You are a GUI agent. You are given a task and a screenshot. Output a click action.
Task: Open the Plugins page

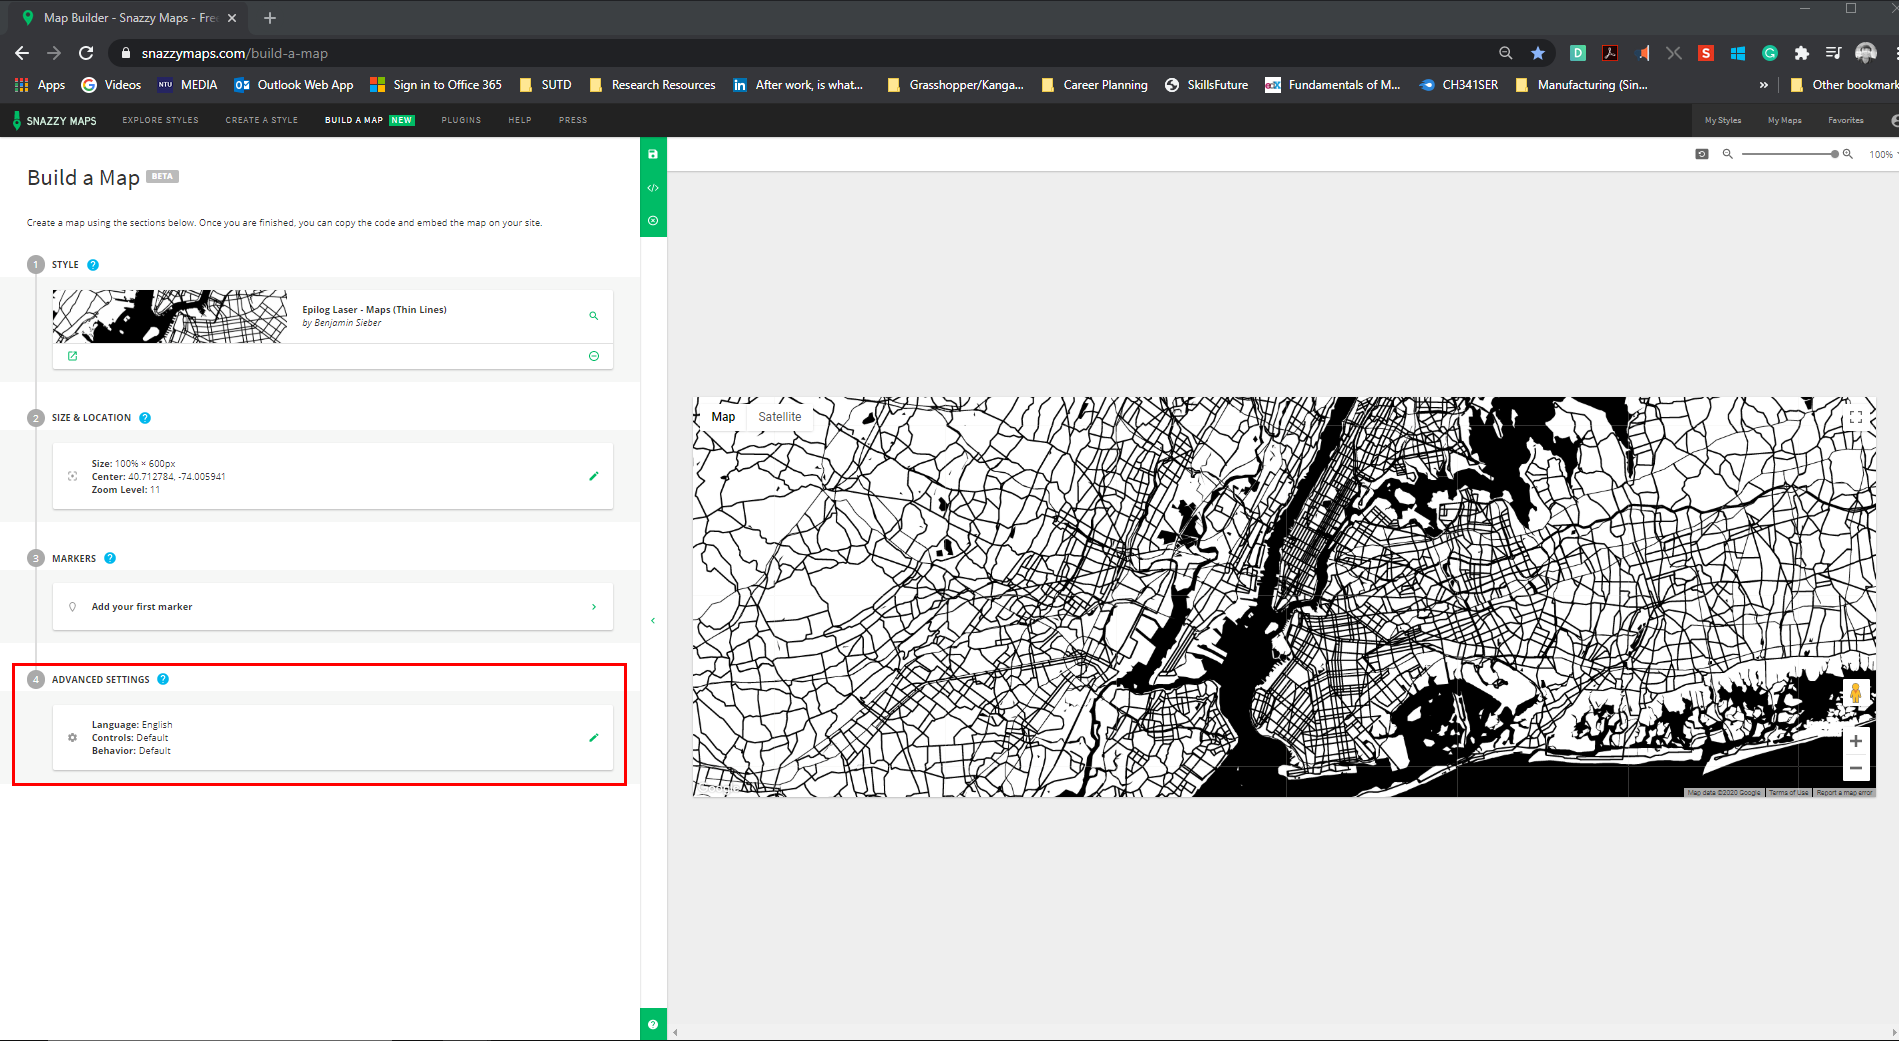click(461, 120)
